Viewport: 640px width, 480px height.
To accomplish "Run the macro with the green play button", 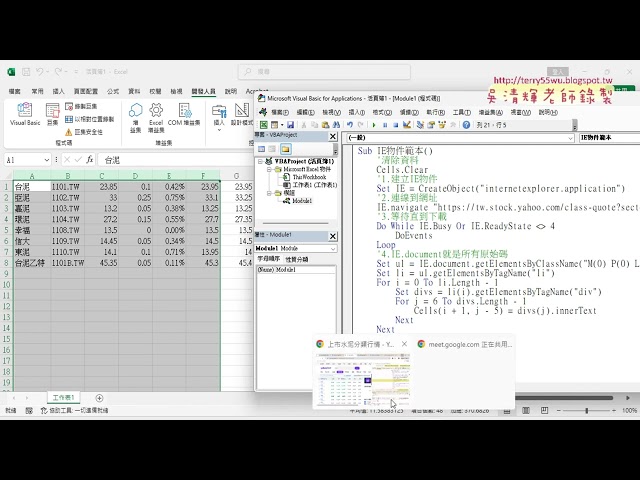I will click(373, 125).
